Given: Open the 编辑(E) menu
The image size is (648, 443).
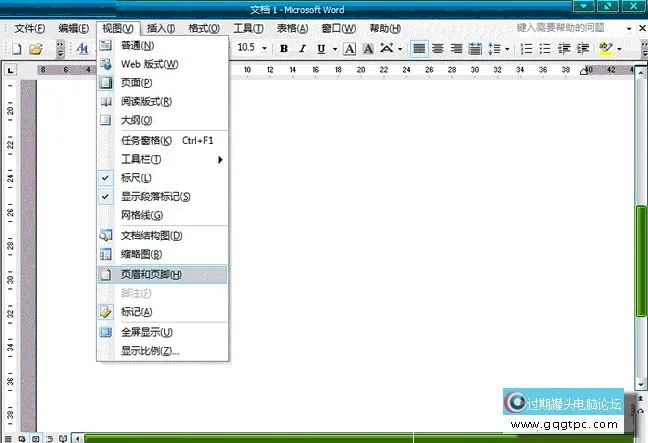Looking at the screenshot, I should pyautogui.click(x=74, y=28).
